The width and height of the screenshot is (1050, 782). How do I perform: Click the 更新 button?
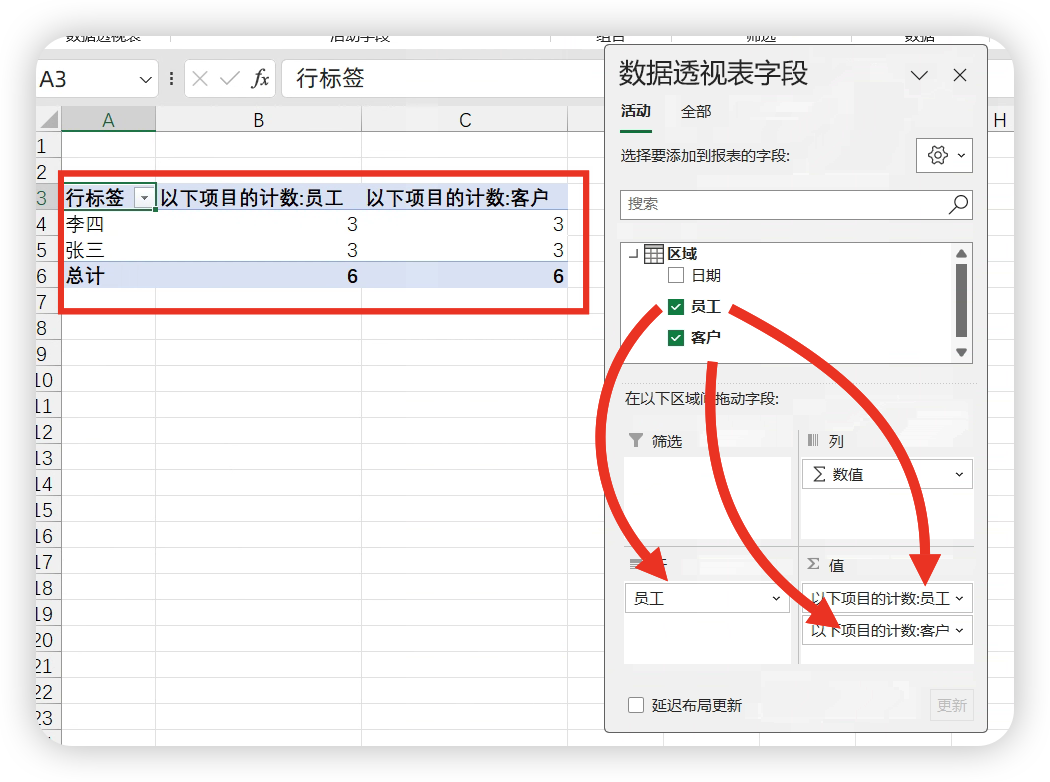coord(952,705)
